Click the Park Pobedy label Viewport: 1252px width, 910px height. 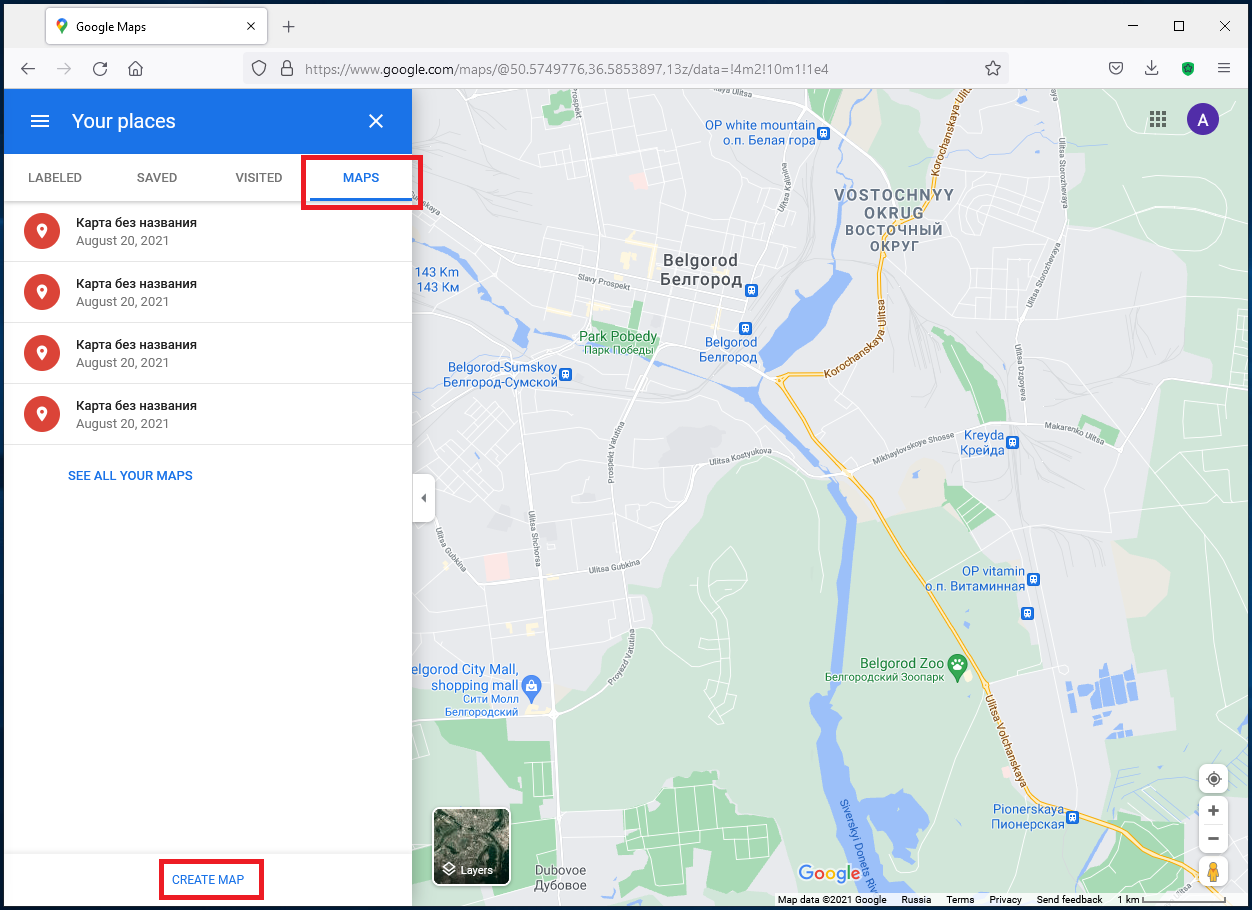[x=618, y=342]
